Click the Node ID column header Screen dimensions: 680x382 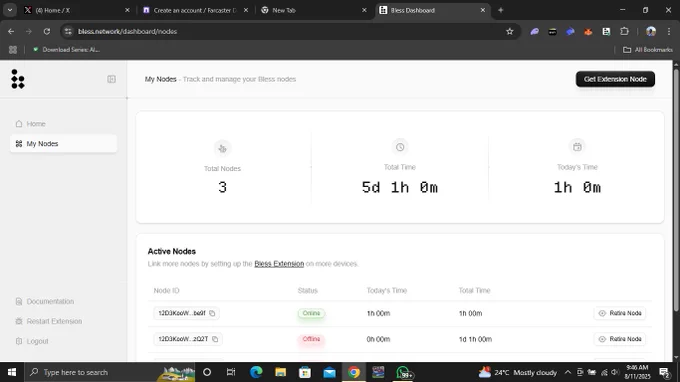point(167,291)
